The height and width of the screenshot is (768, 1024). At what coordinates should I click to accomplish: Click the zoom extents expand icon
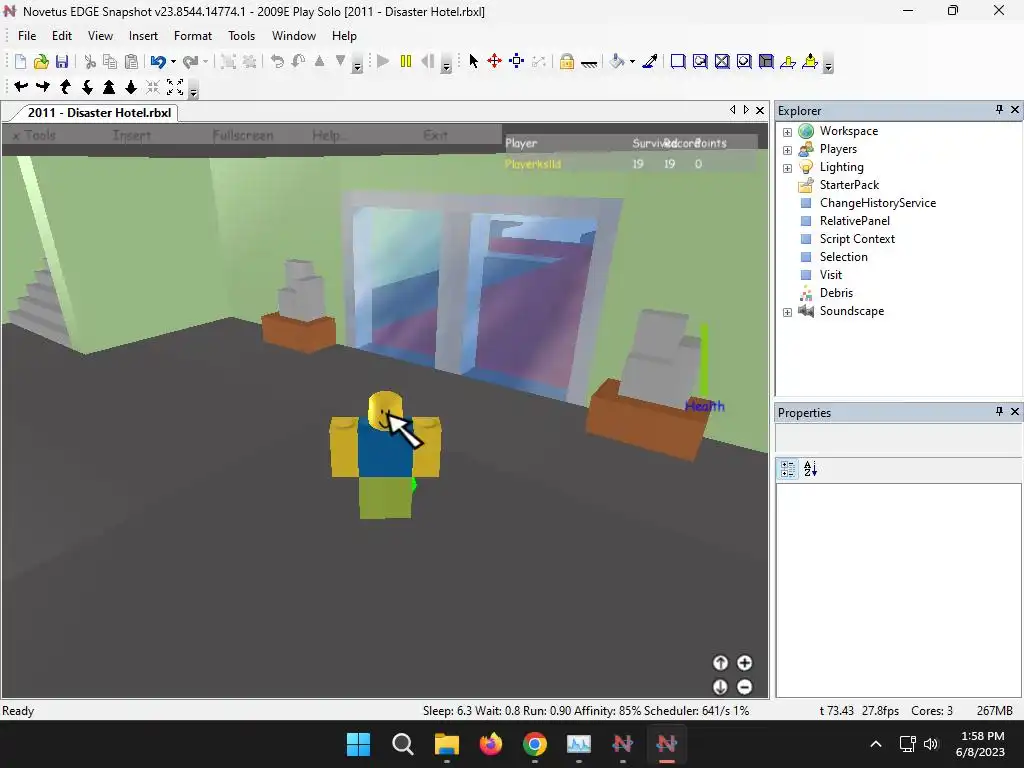(x=175, y=86)
